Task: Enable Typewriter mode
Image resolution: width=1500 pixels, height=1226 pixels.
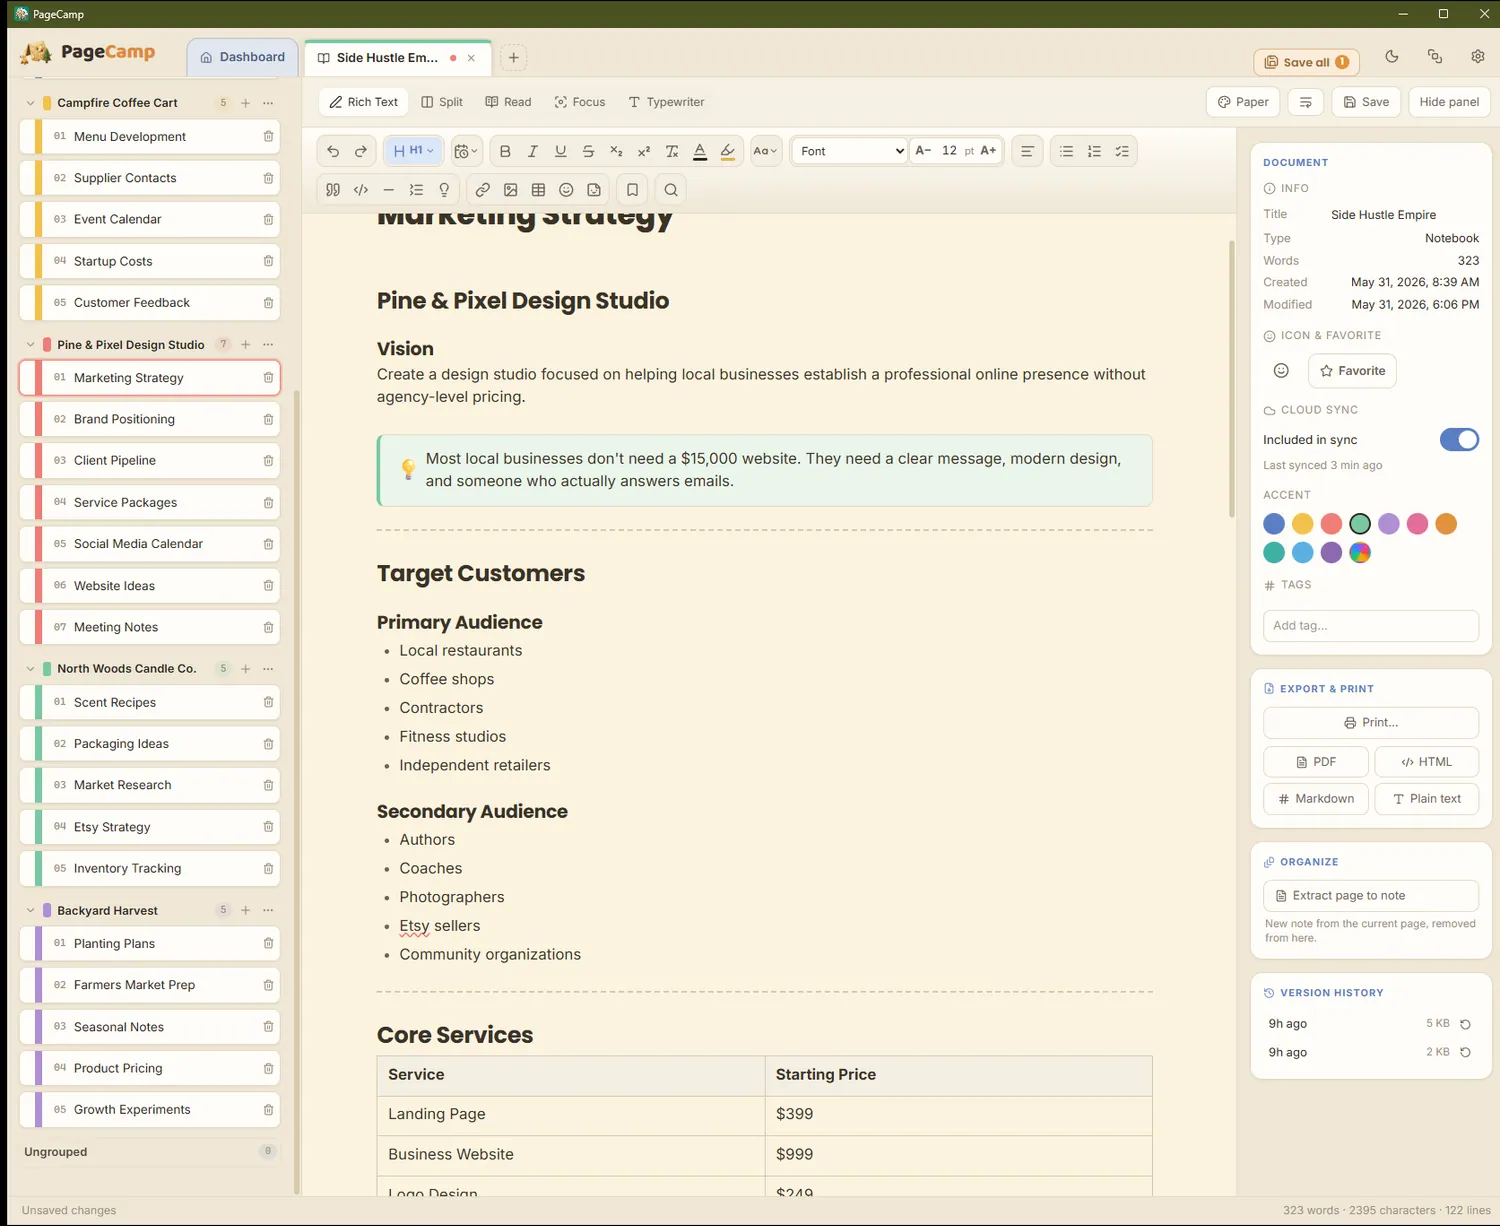Action: click(666, 102)
